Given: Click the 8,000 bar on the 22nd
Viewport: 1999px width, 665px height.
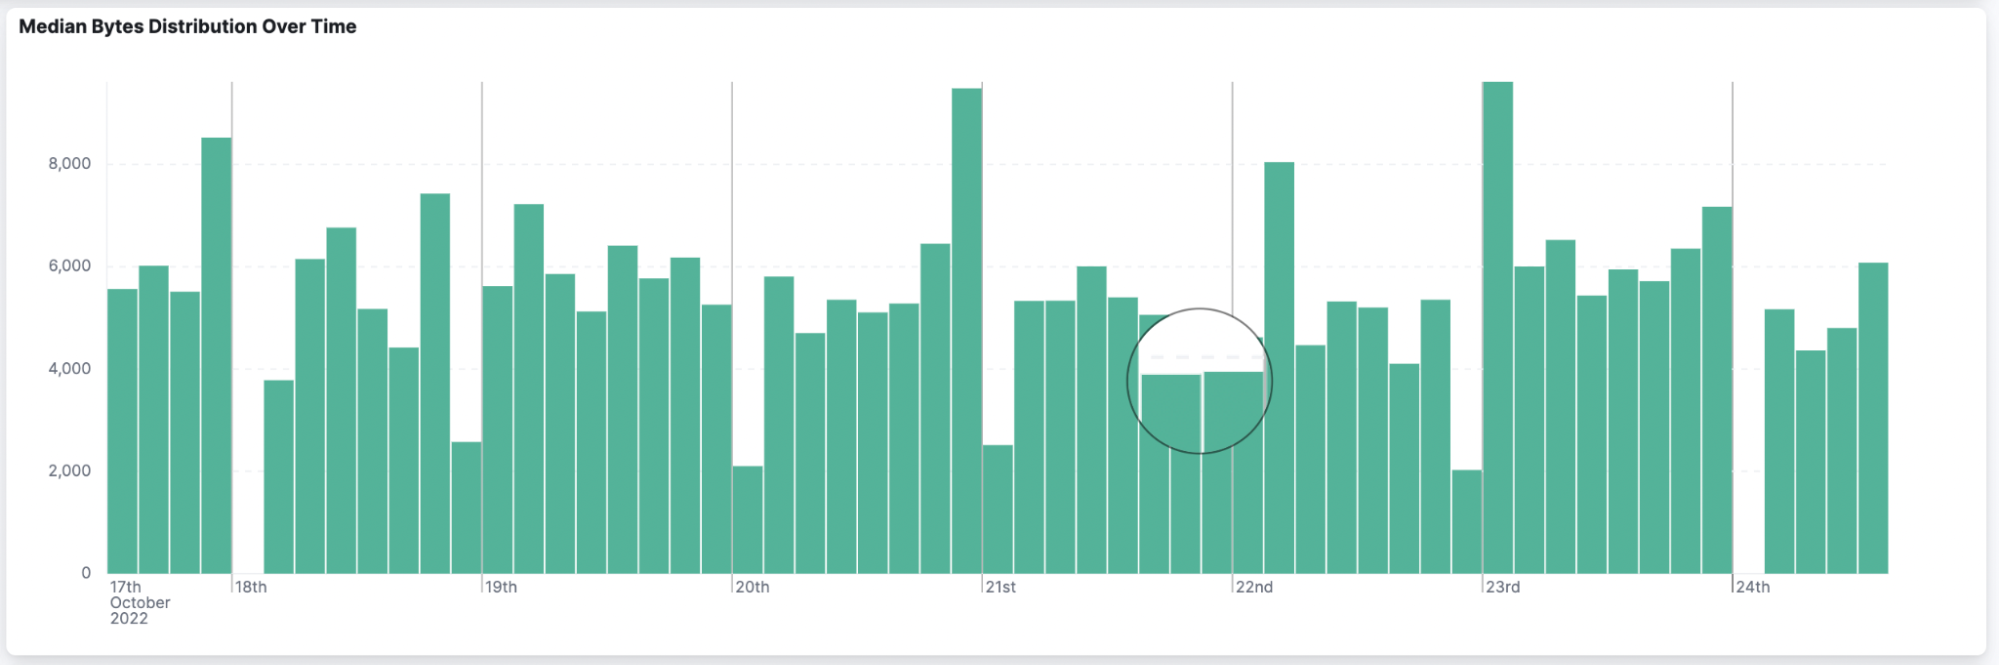Looking at the screenshot, I should tap(1279, 368).
